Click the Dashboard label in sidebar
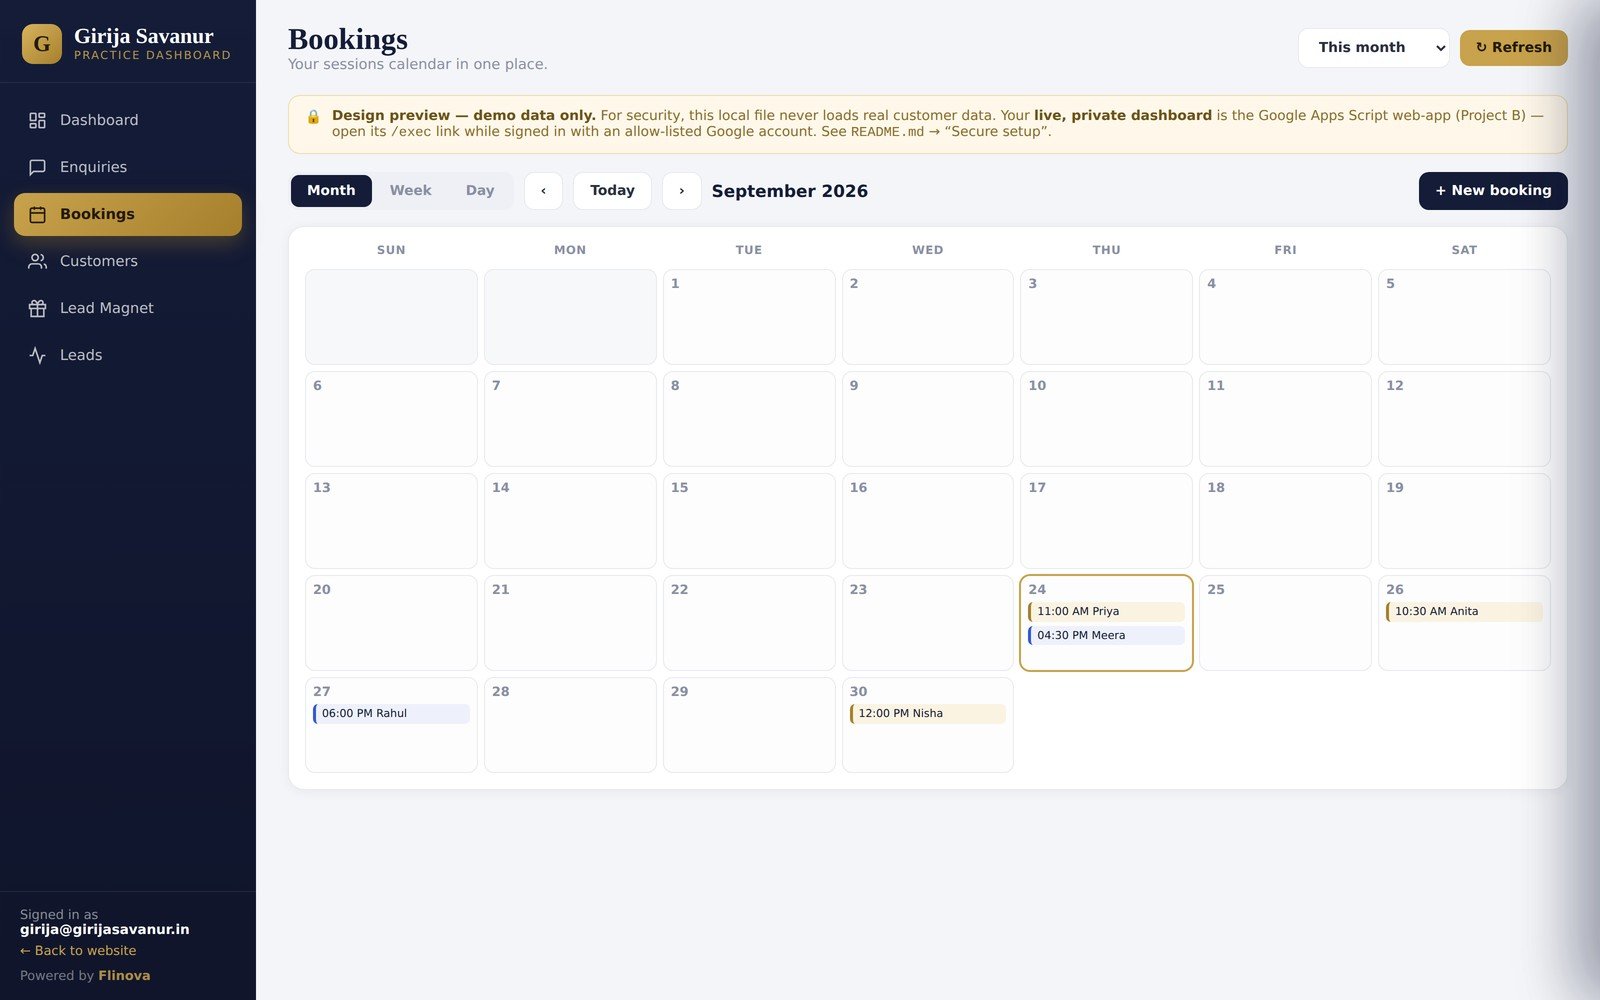 (x=99, y=120)
